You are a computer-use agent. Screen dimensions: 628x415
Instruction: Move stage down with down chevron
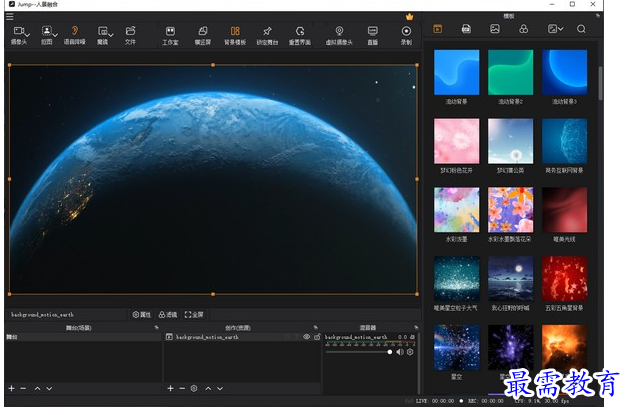(x=49, y=389)
